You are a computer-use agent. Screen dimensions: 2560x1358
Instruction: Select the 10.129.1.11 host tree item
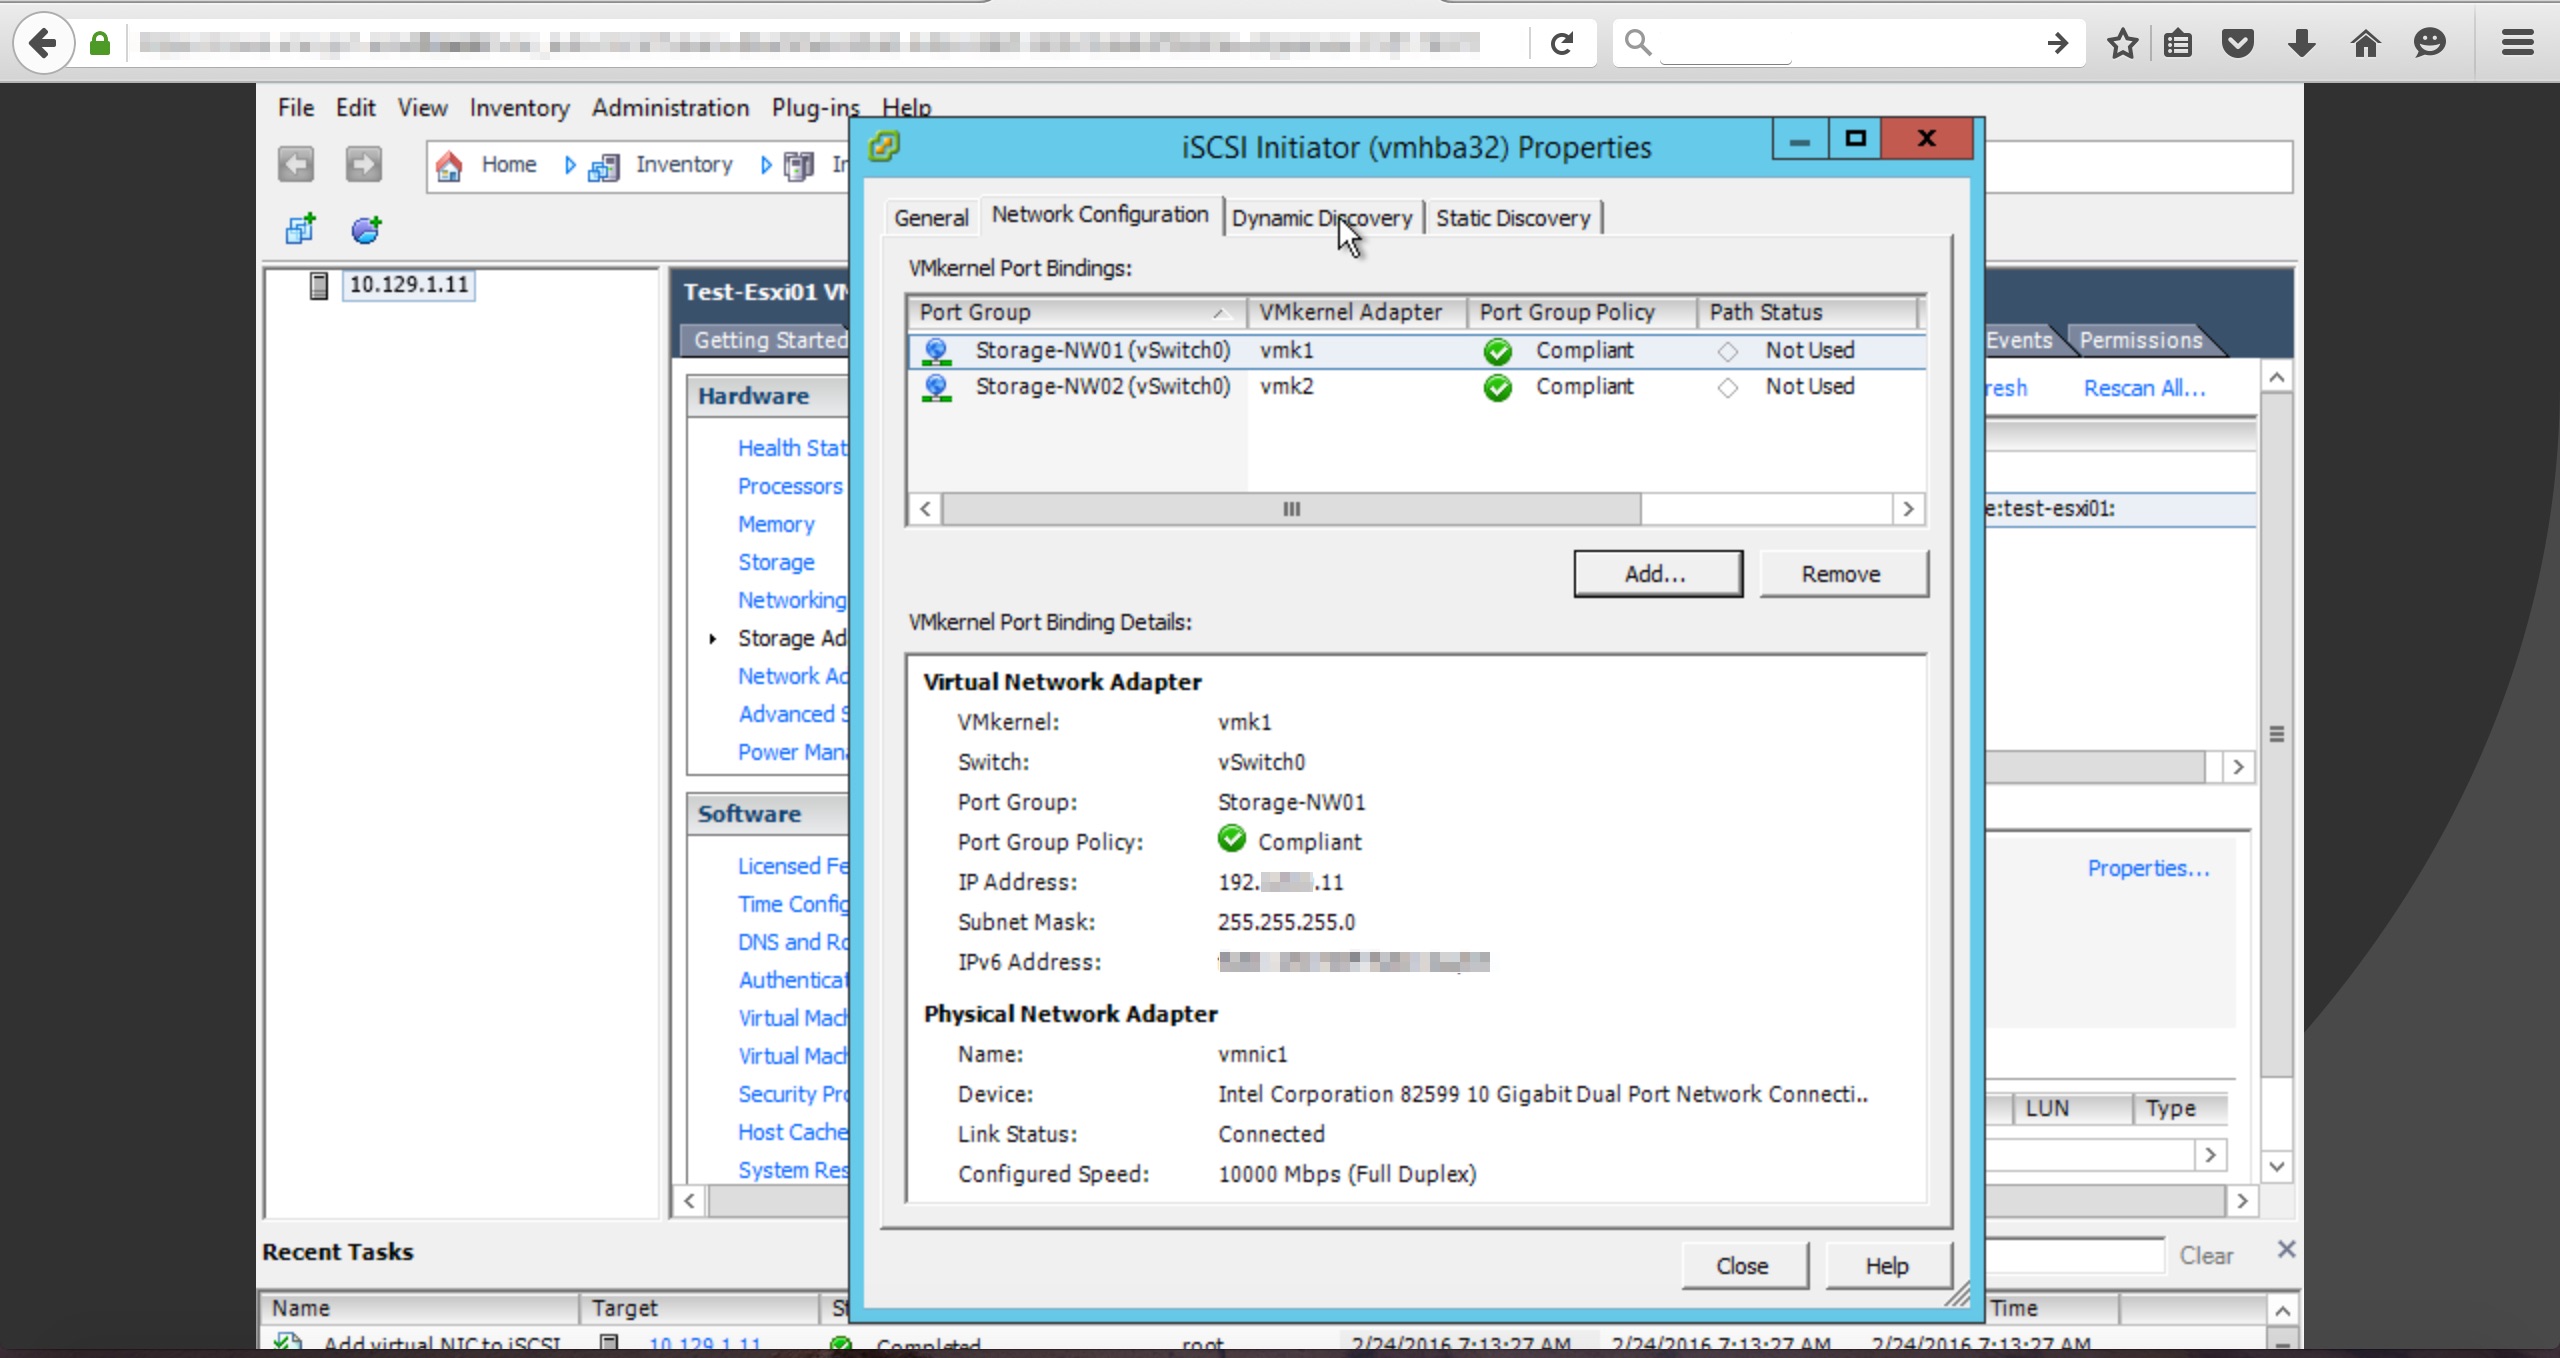[x=408, y=285]
